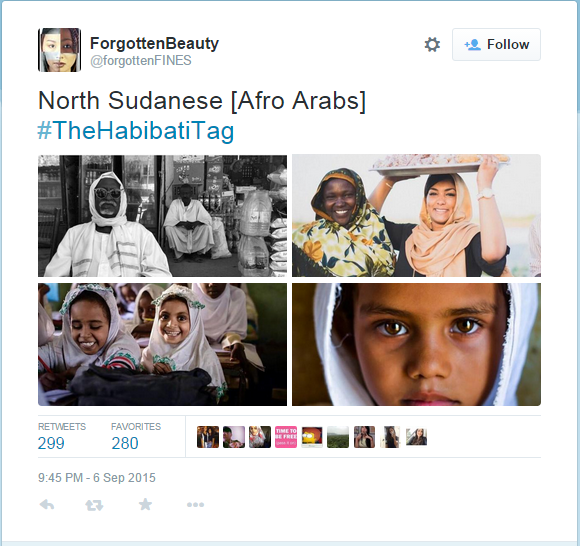
Task: View close-up photo of child in white hood
Action: click(416, 344)
